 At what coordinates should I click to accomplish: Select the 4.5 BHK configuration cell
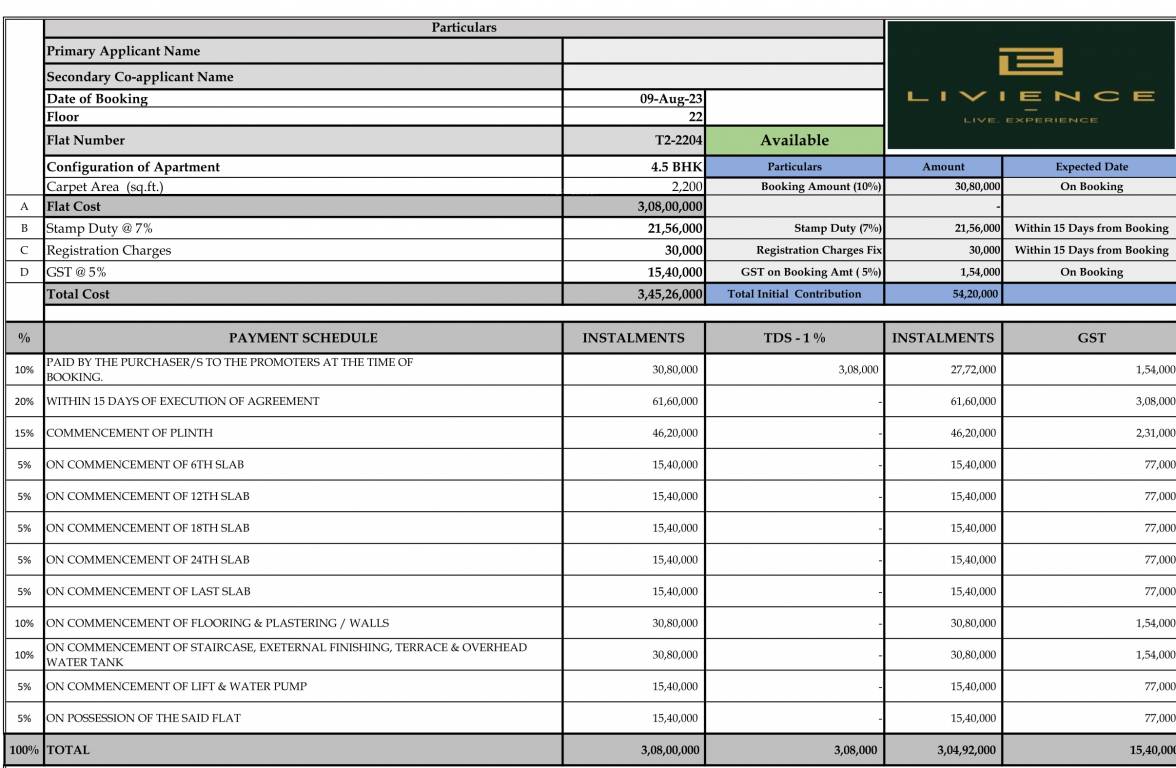pos(634,167)
